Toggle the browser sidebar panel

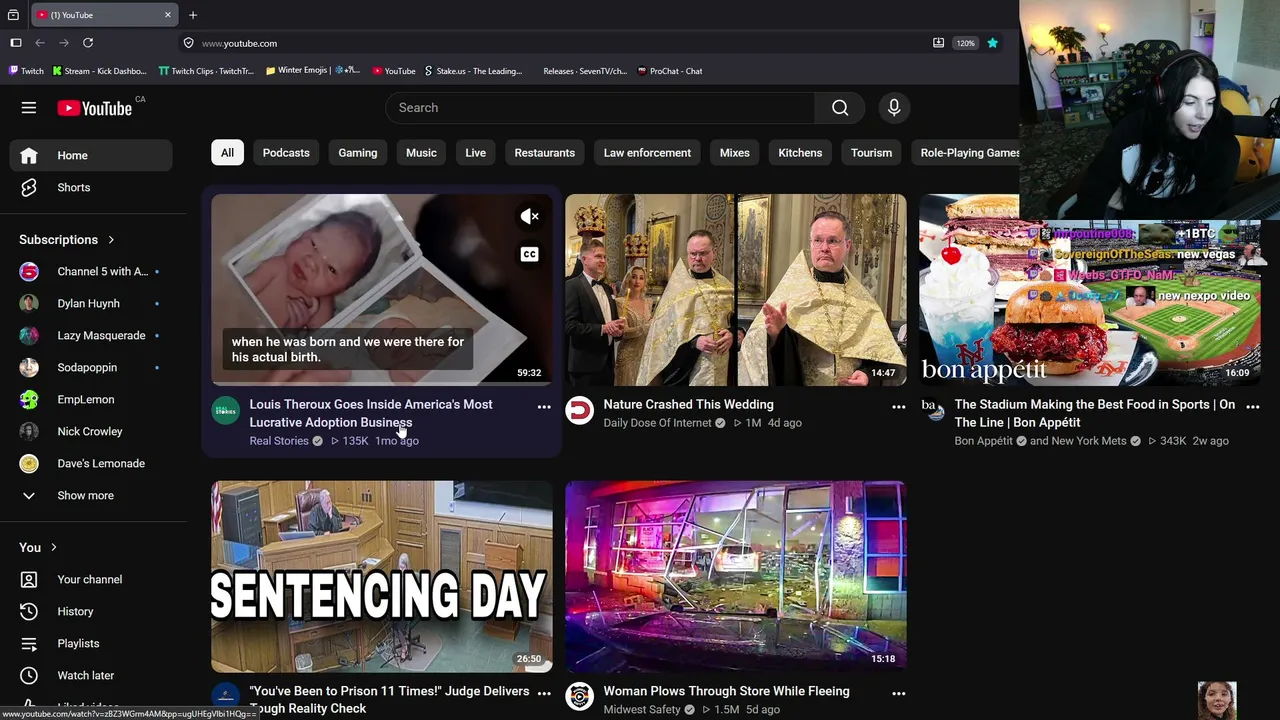16,43
